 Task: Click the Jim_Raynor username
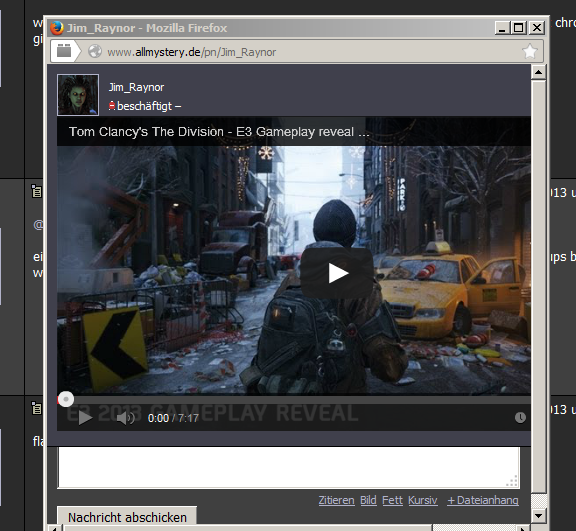tap(136, 87)
